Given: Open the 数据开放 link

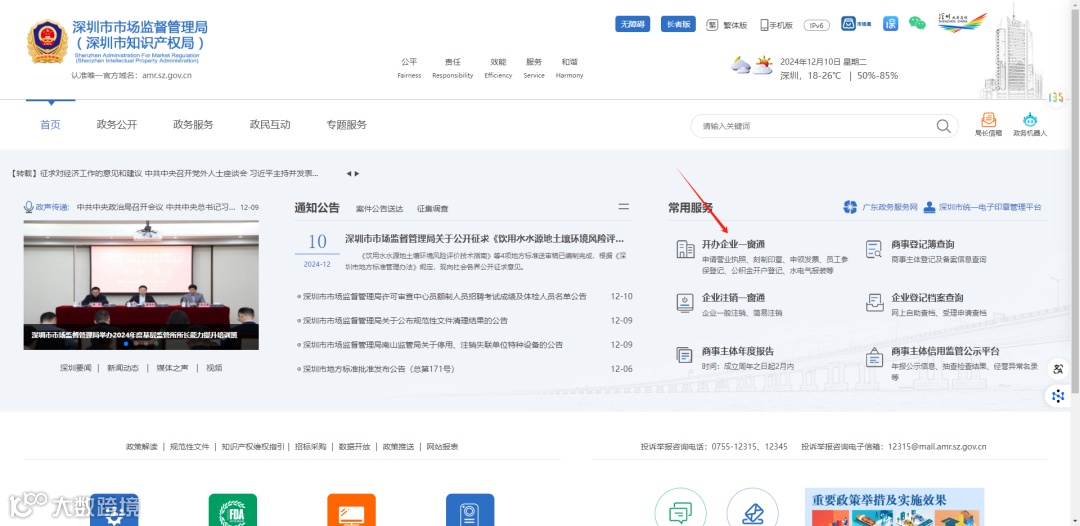Looking at the screenshot, I should (355, 447).
